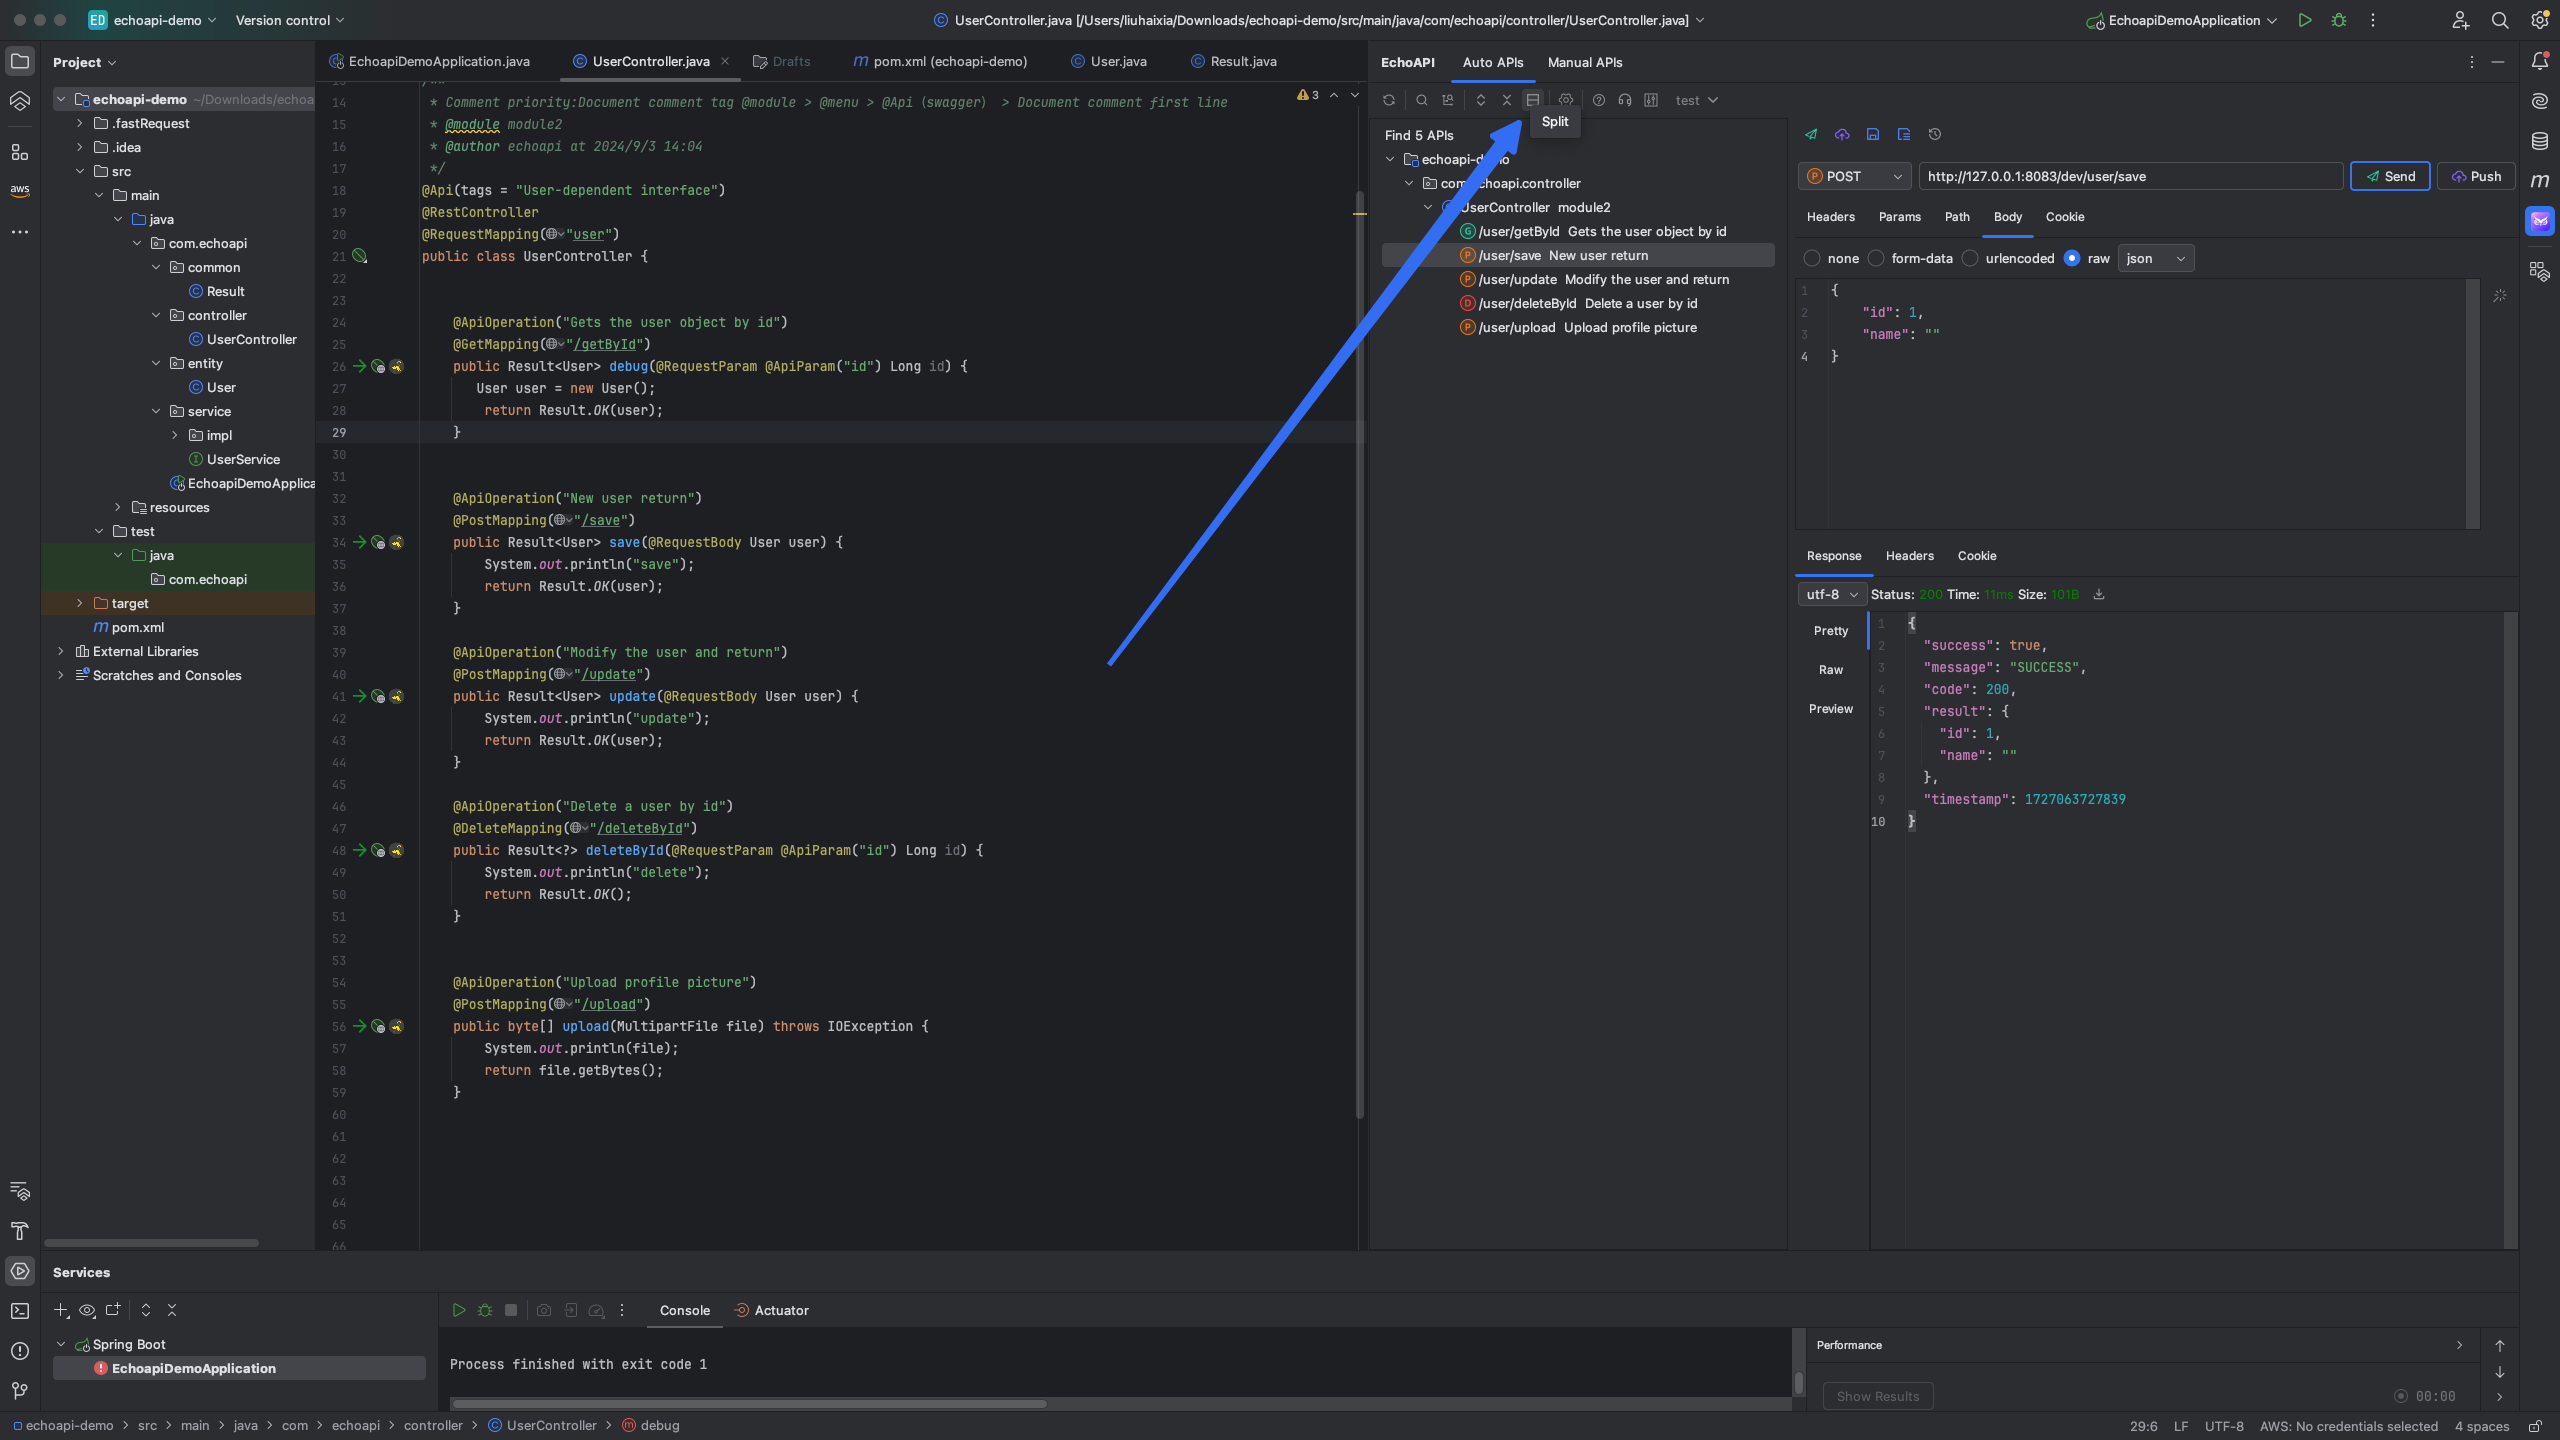Click Collapse All icon in EchoAPI toolbar
Viewport: 2560px width, 1440px height.
click(x=1507, y=100)
